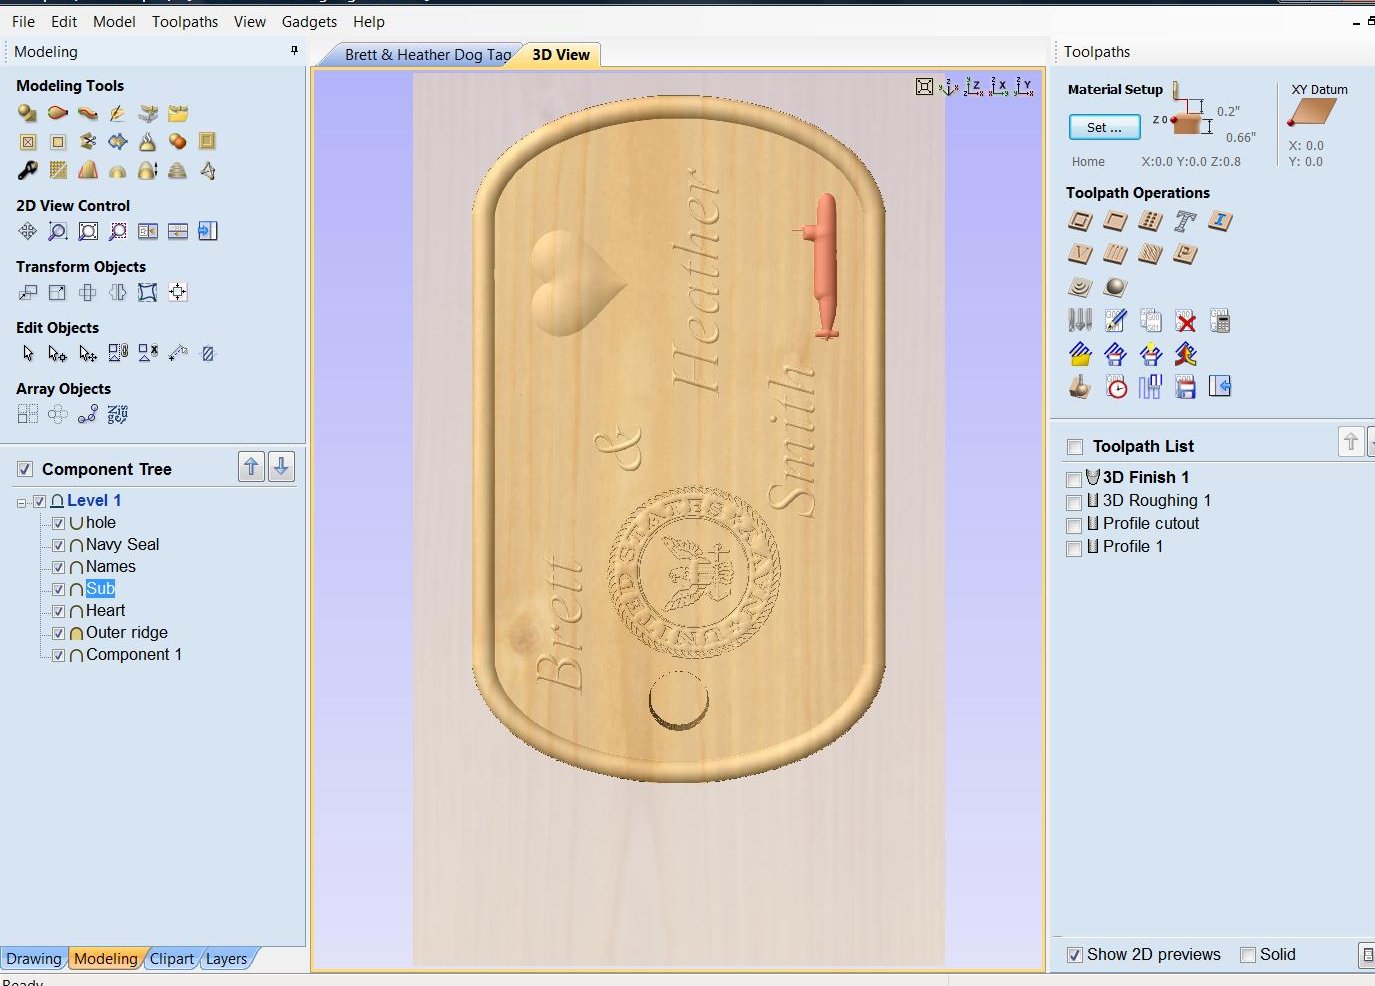This screenshot has height=986, width=1375.
Task: Create a 3D Roughing Toolpath
Action: pos(1080,287)
